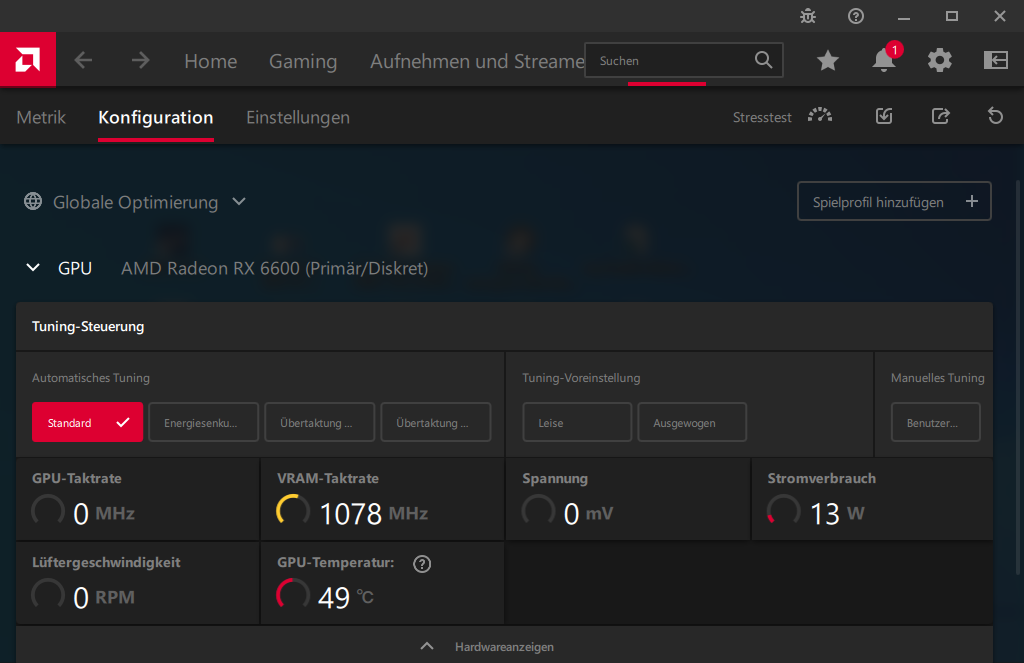This screenshot has height=663, width=1024.
Task: Select the first Übertaktung option
Action: [x=319, y=423]
